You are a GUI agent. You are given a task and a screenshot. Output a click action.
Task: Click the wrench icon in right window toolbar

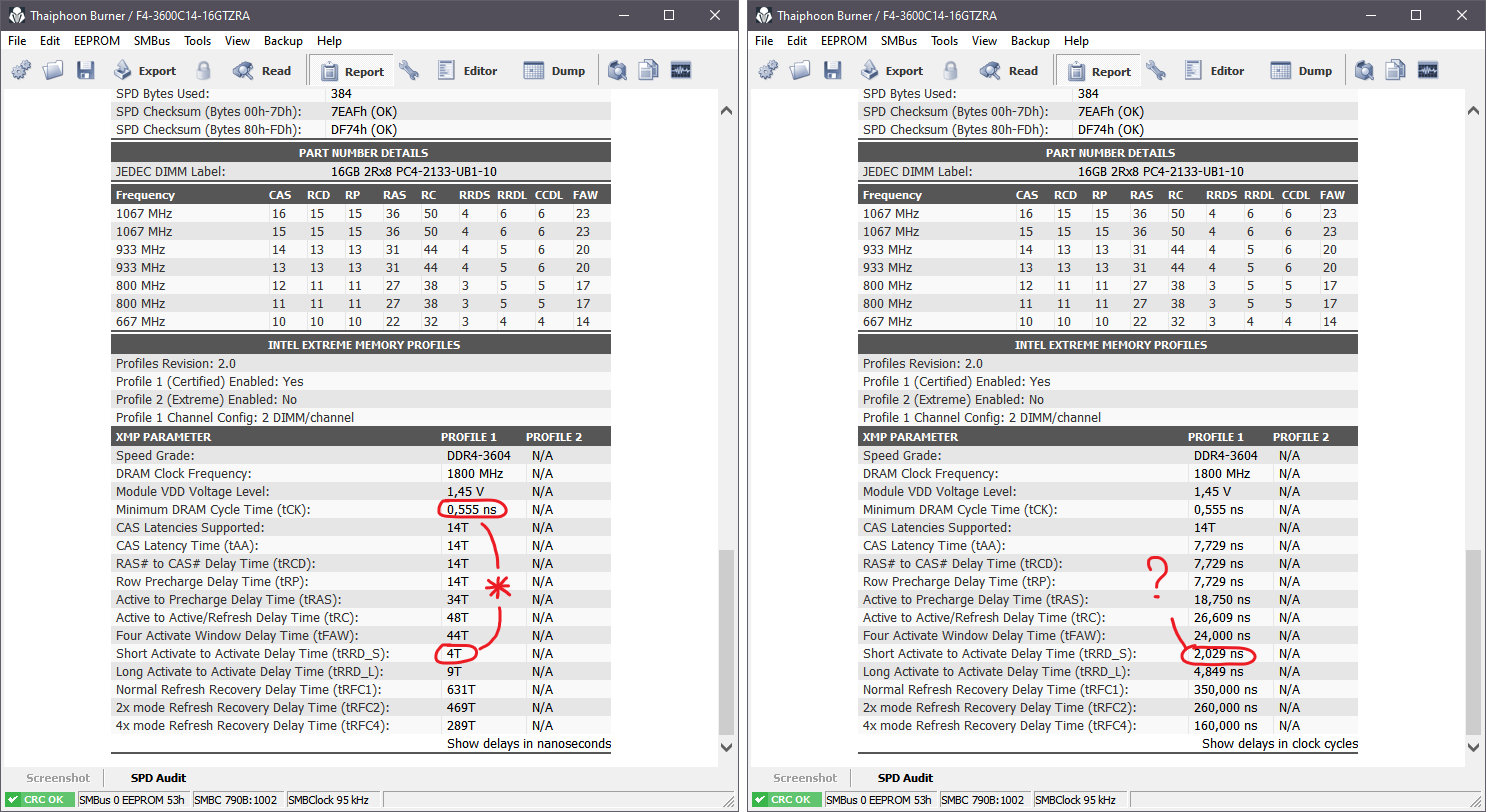click(x=1155, y=70)
